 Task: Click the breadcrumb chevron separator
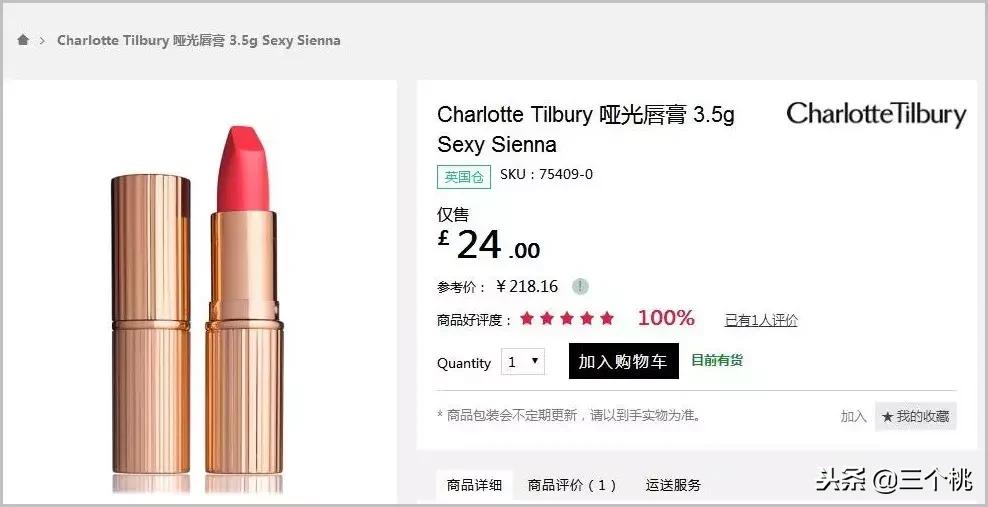[42, 40]
